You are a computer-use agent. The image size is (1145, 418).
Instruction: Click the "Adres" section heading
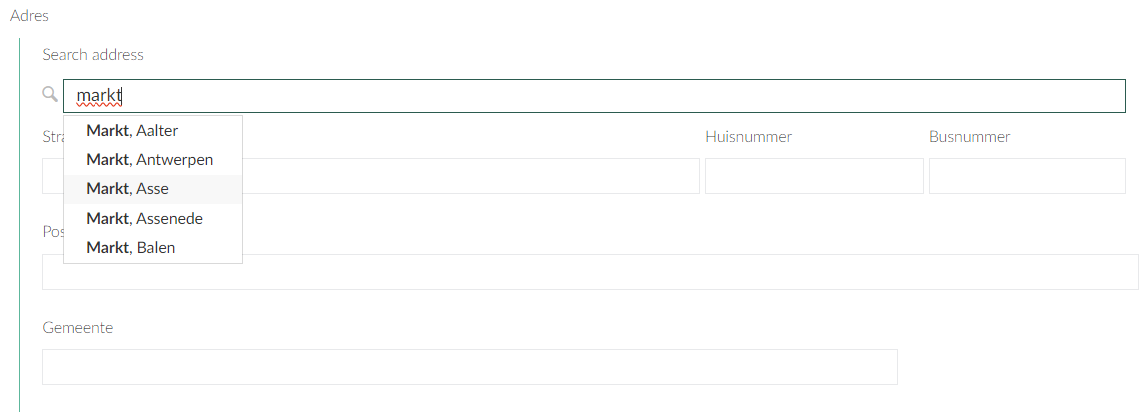click(29, 16)
